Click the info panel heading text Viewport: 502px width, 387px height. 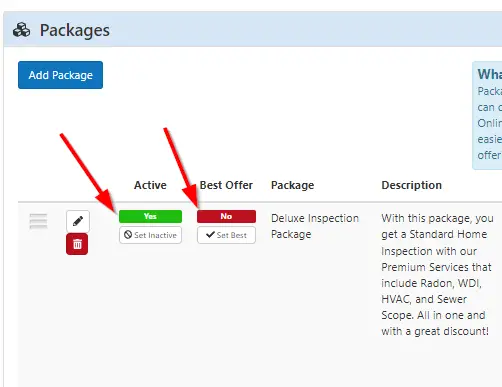(490, 74)
